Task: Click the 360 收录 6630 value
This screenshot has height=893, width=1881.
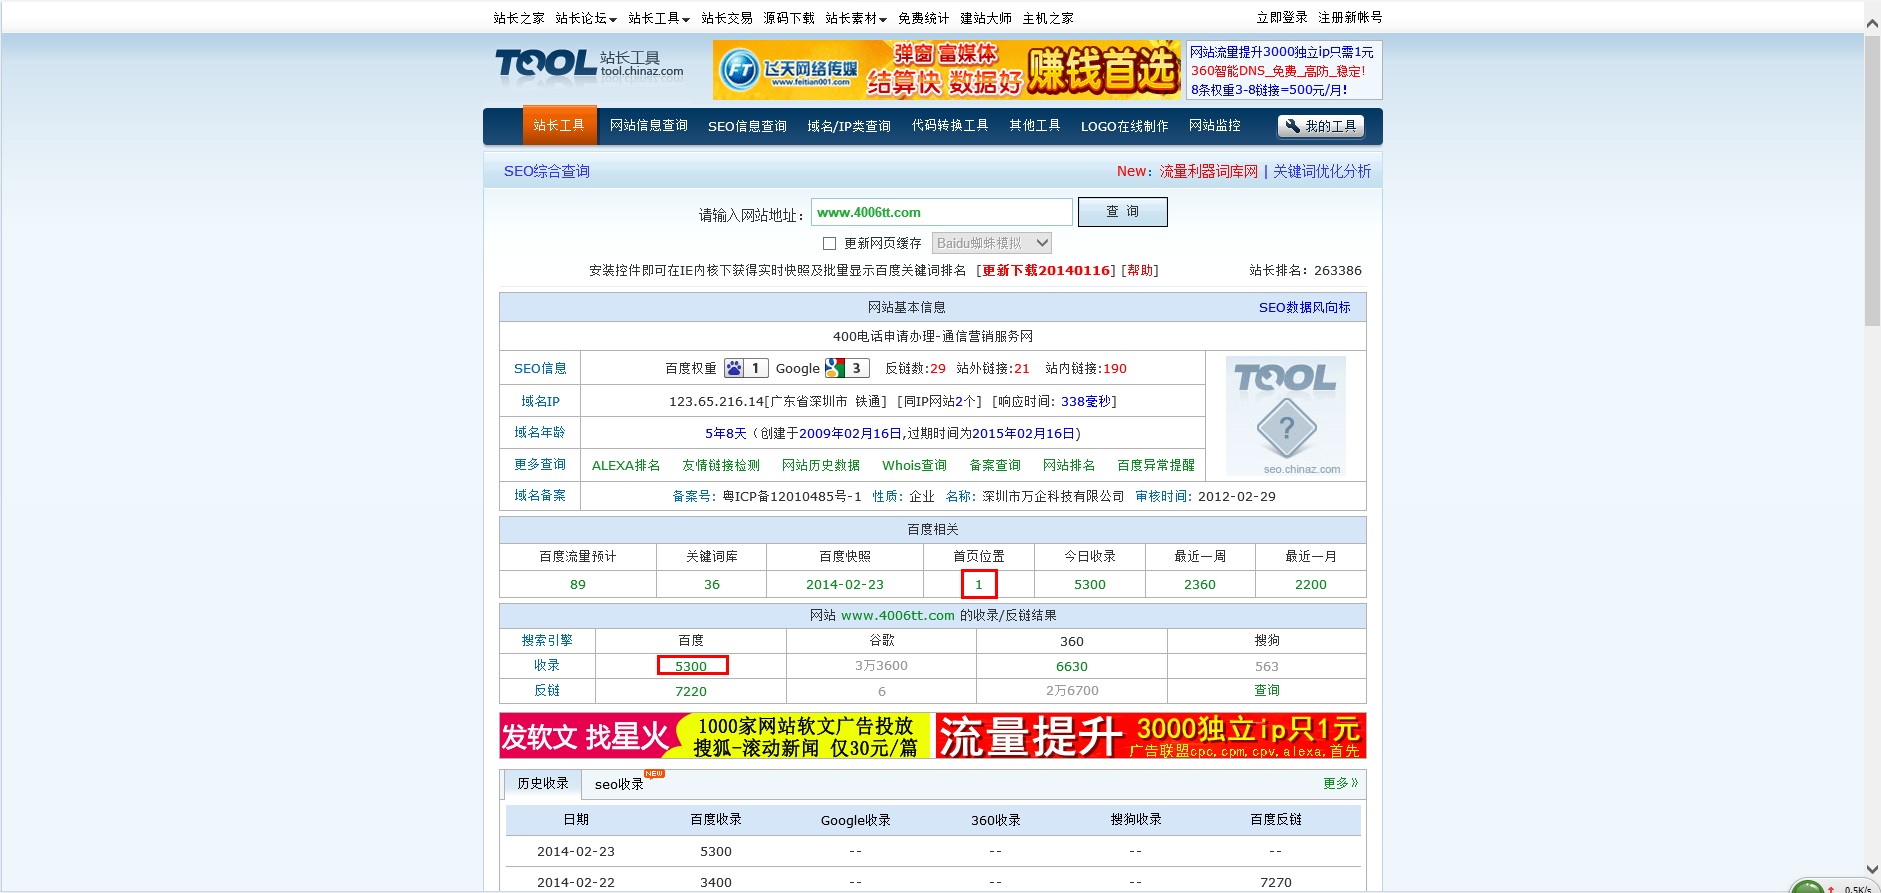Action: click(1072, 666)
